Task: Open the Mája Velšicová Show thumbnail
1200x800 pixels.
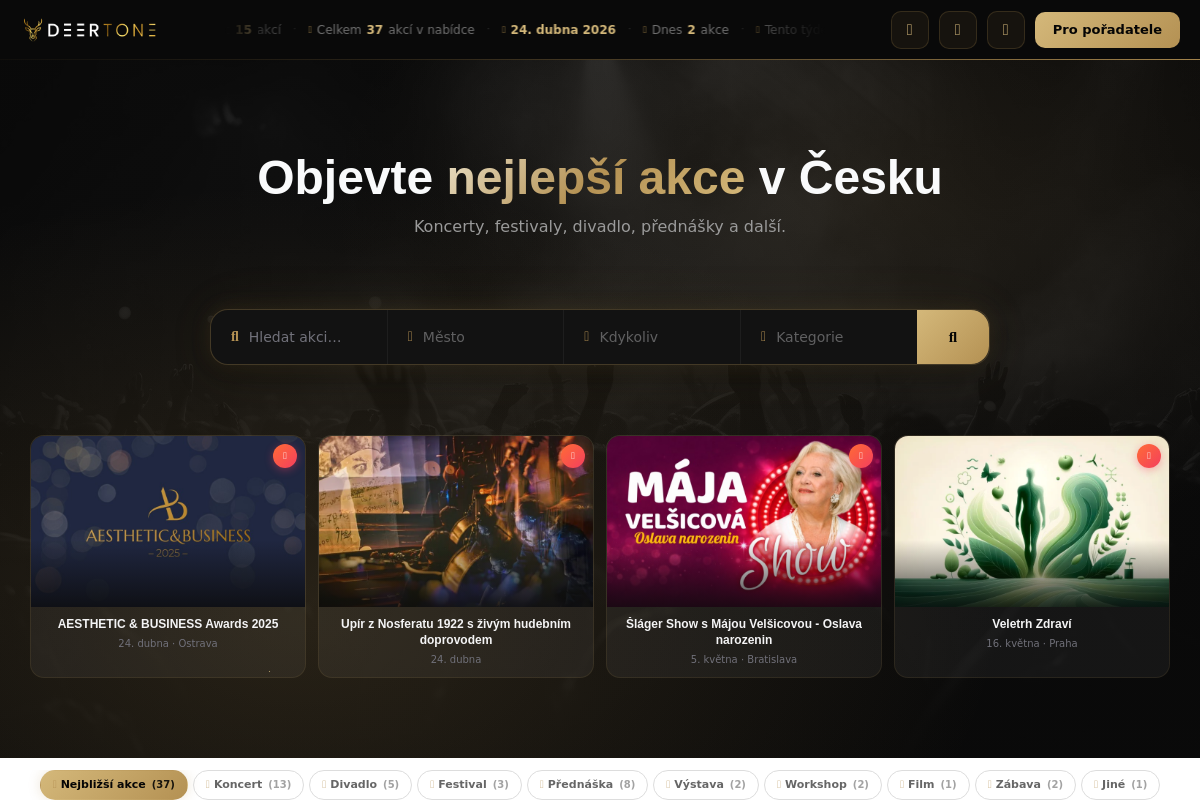Action: [x=744, y=521]
